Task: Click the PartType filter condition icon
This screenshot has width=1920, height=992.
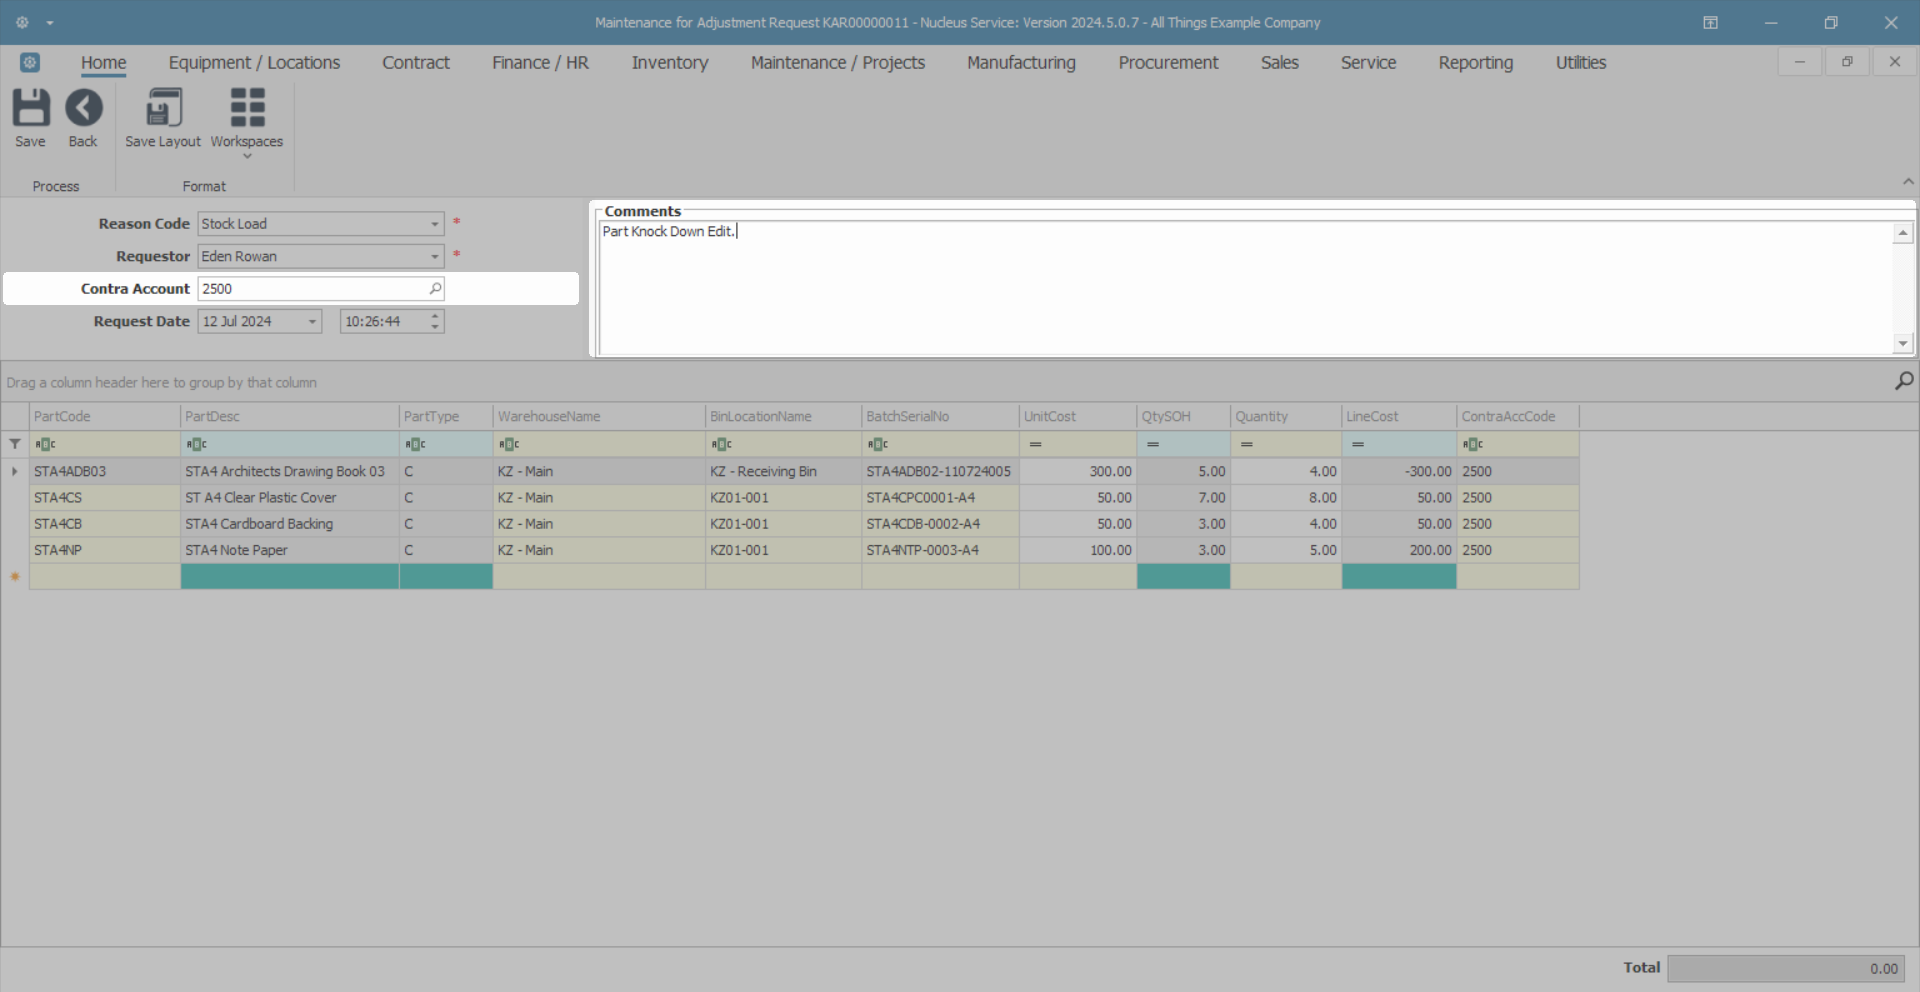Action: click(x=416, y=444)
